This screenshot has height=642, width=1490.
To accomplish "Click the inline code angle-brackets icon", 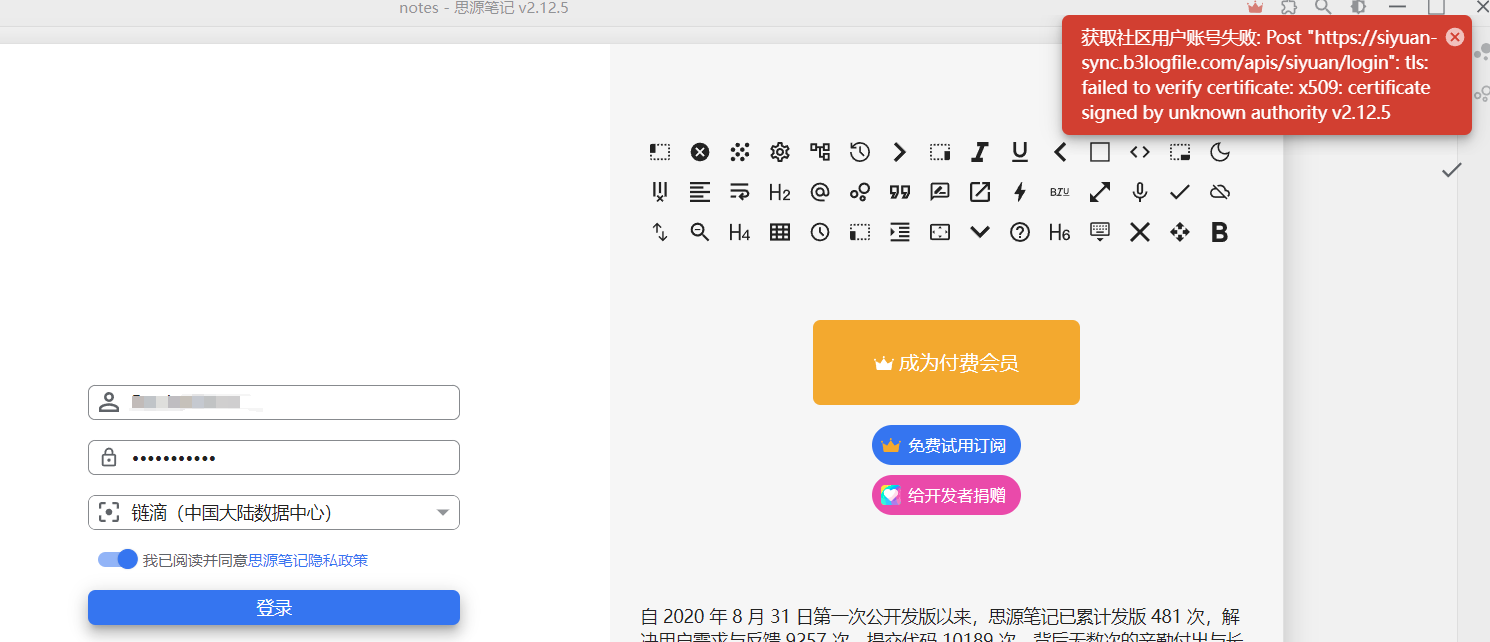I will click(1140, 152).
